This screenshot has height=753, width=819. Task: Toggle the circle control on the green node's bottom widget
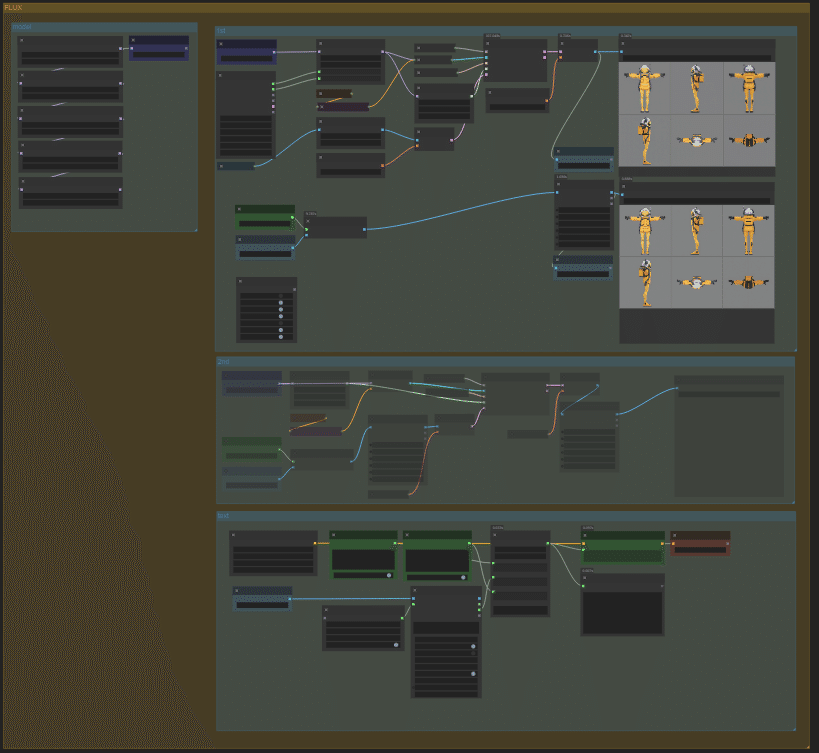[x=389, y=575]
